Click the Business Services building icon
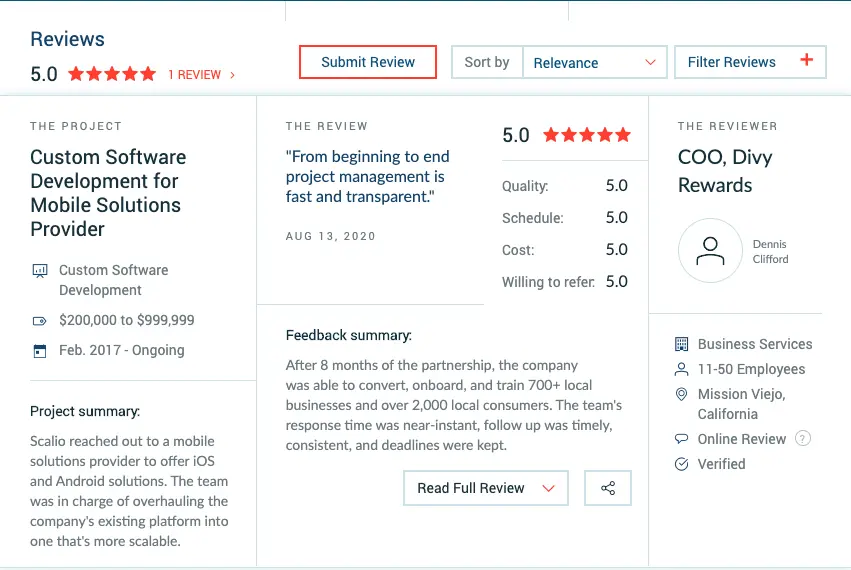Viewport: 851px width, 570px height. coord(682,344)
